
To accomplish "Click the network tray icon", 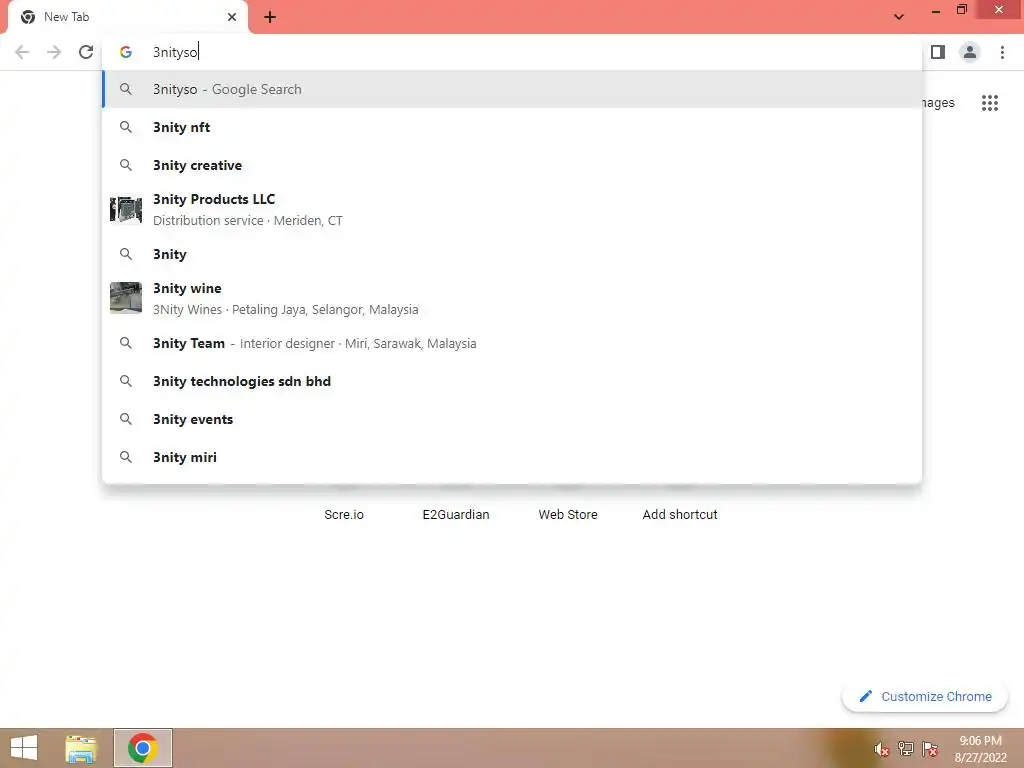I will point(906,749).
